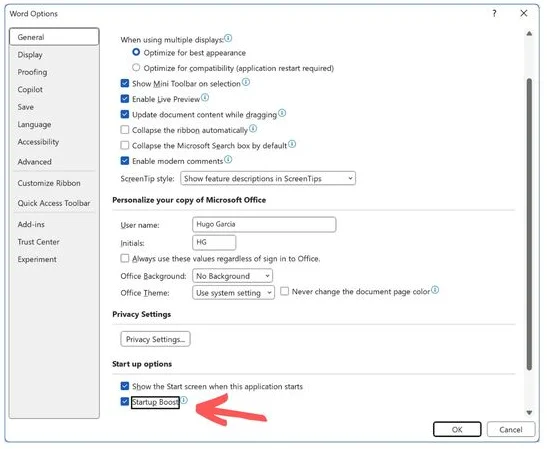Click info icon next to Show Mini Toolbar
Screen dimensions: 547x449
[246, 82]
